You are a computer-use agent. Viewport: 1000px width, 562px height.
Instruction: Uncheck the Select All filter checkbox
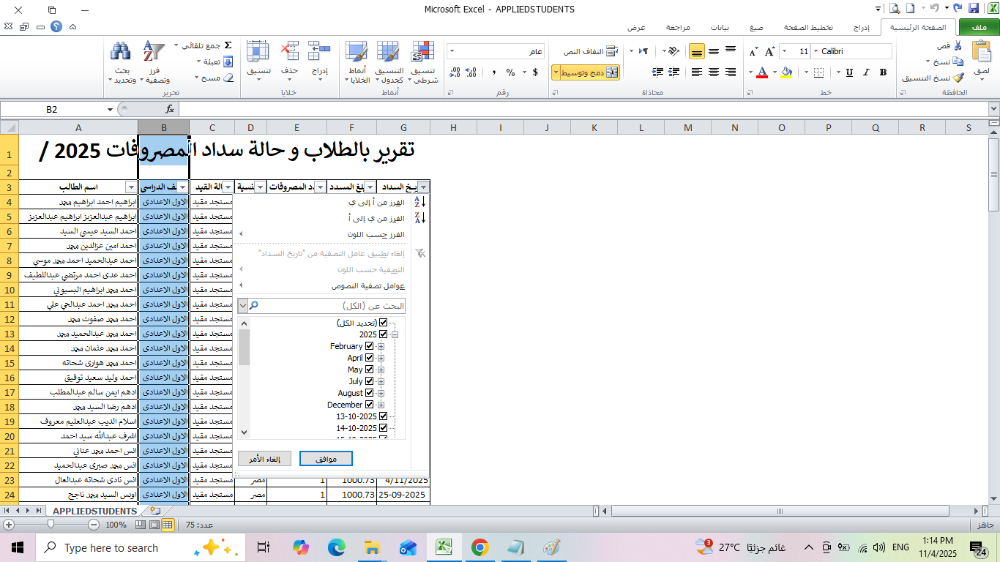pyautogui.click(x=383, y=323)
